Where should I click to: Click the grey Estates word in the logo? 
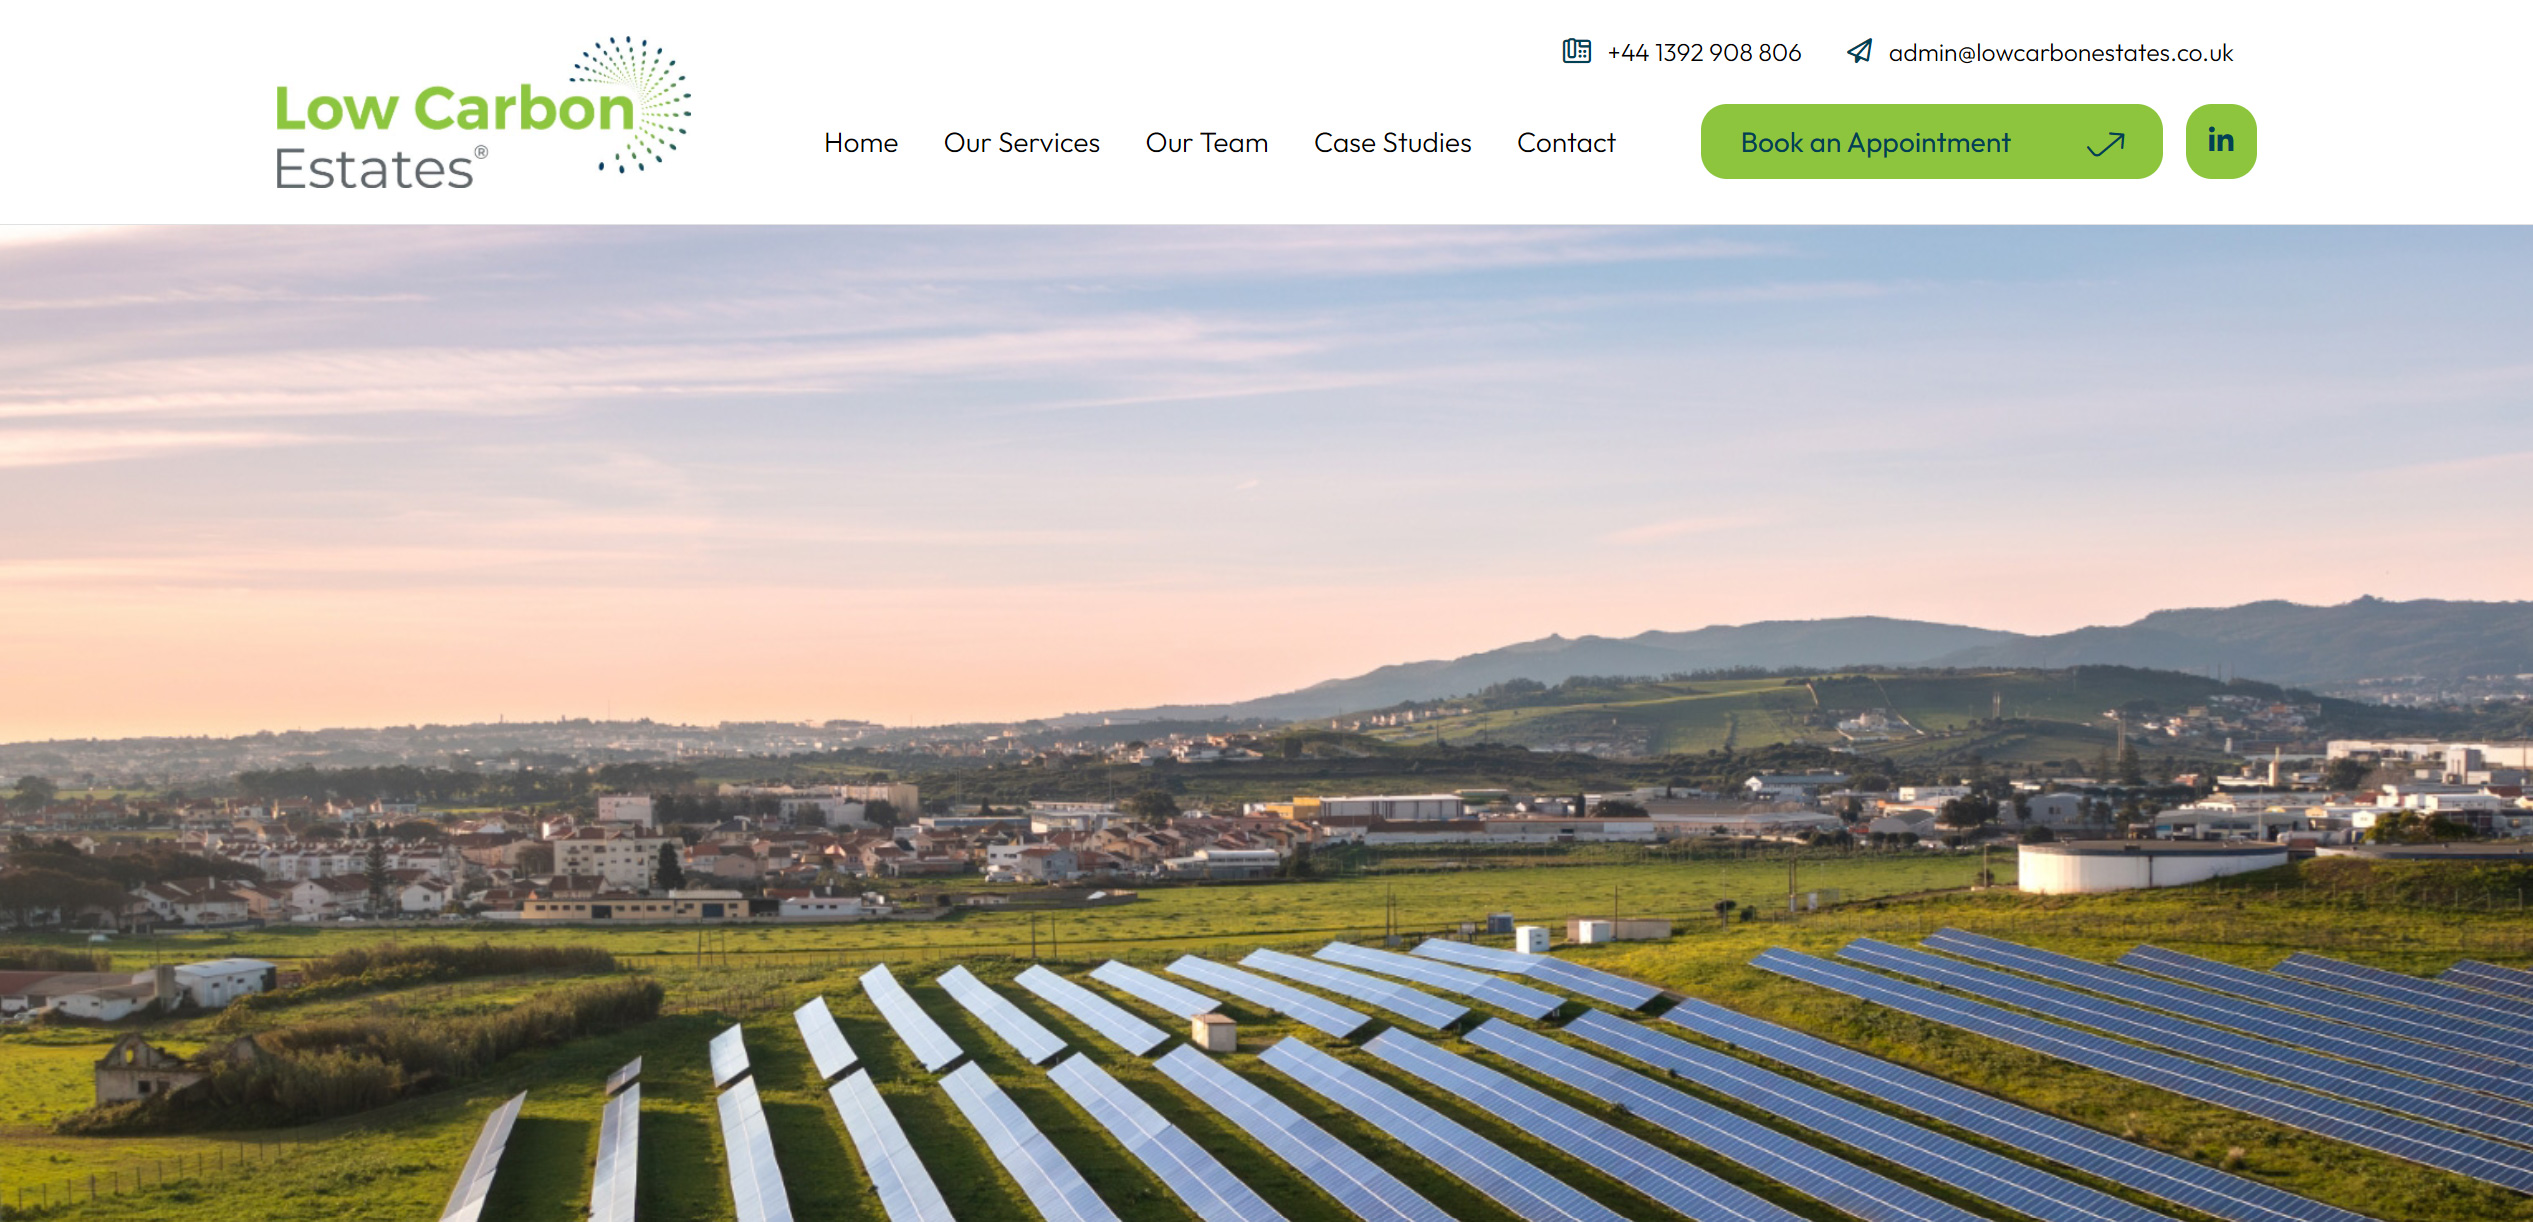tap(373, 168)
